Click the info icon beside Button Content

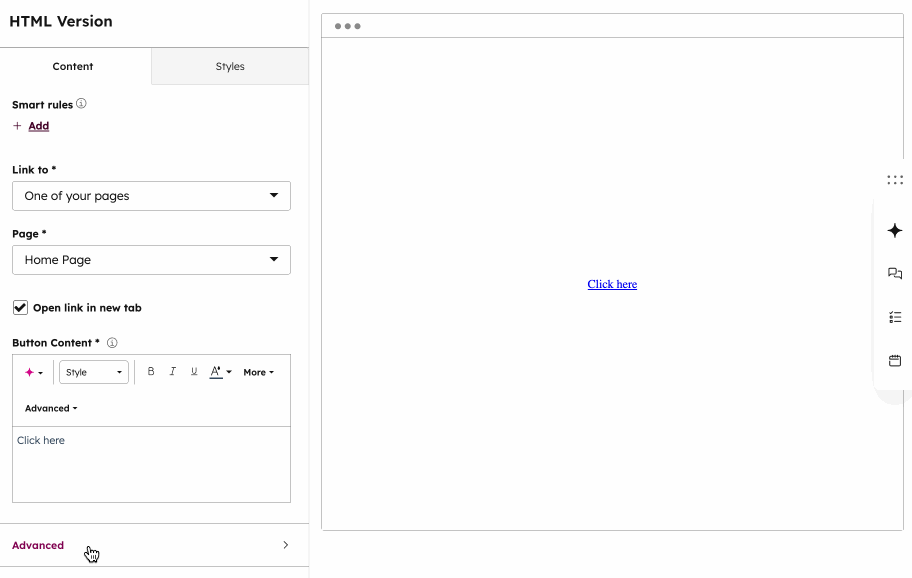pos(112,342)
